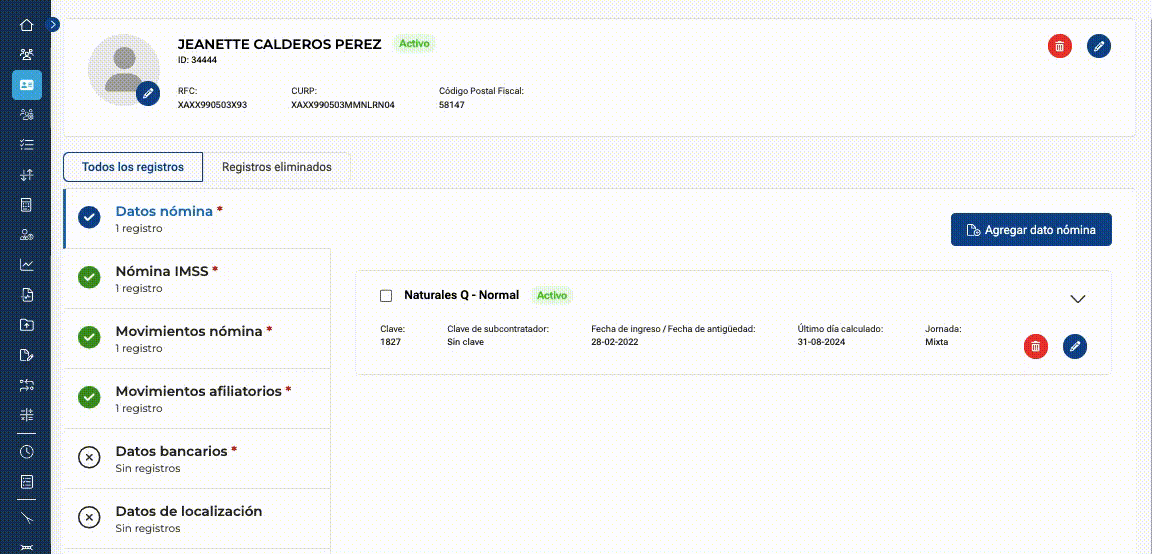
Task: Open the line chart reports icon in sidebar
Action: (26, 265)
